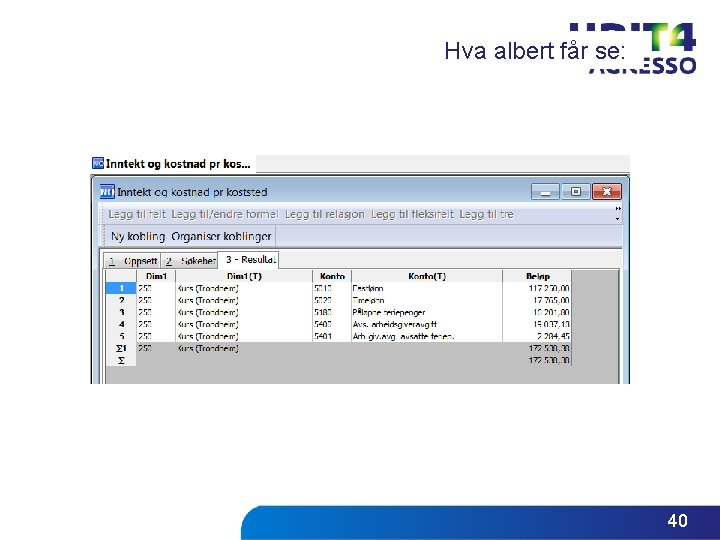Click 'Legg til/endre formel' toolbar item
This screenshot has height=540, width=720.
[225, 214]
